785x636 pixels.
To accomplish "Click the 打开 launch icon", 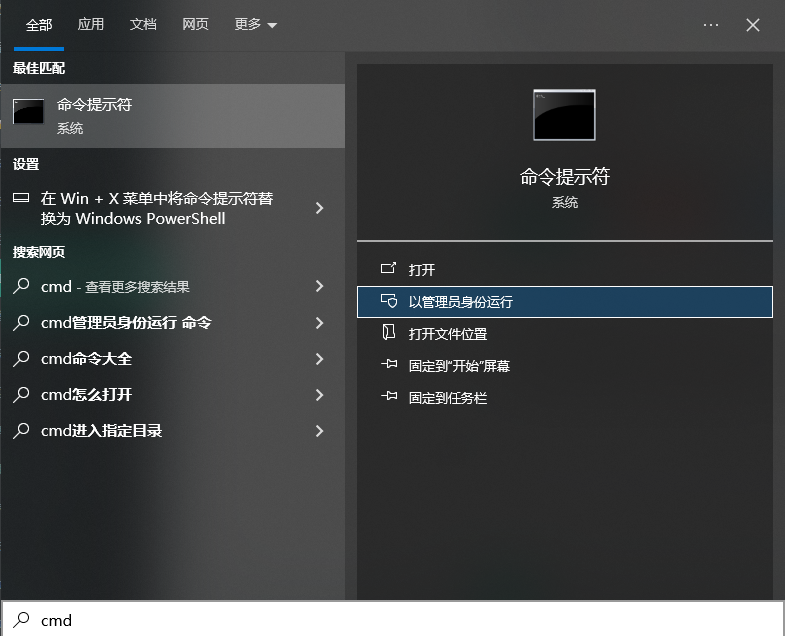I will pos(389,270).
